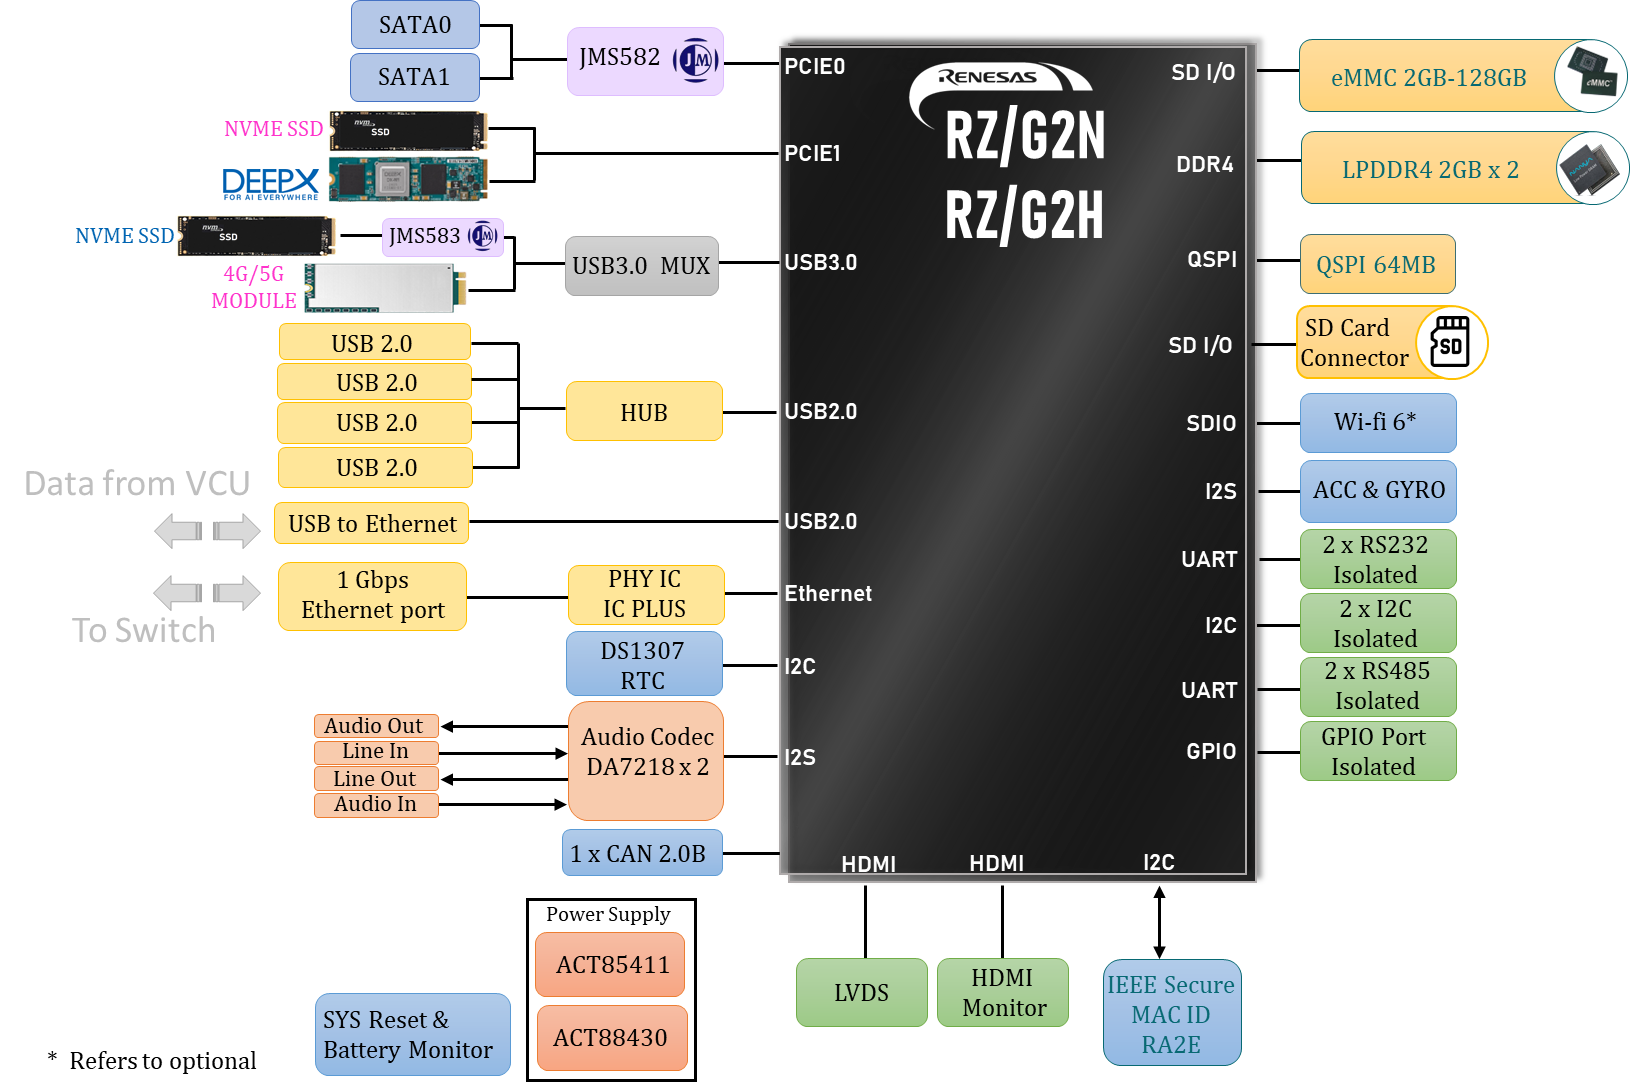Click the PCIE0 port label
1630x1091 pixels.
[x=815, y=67]
